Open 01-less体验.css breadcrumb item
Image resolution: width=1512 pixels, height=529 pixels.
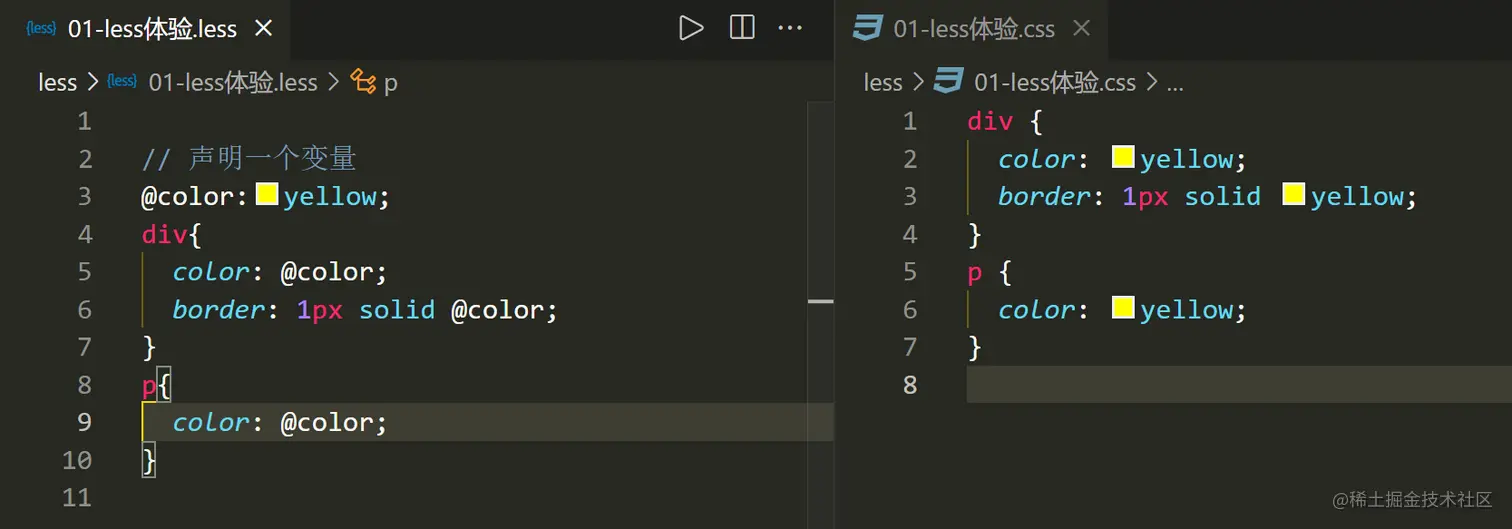(x=1055, y=83)
